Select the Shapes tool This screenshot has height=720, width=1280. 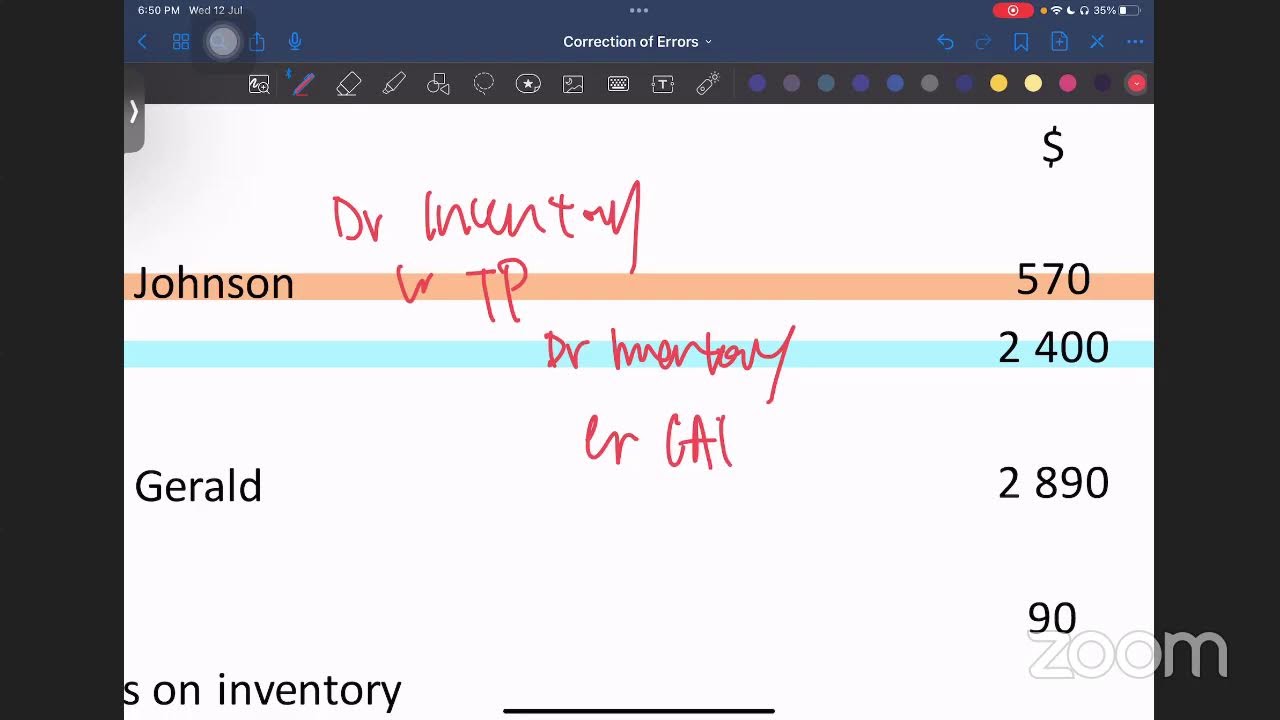pyautogui.click(x=438, y=84)
